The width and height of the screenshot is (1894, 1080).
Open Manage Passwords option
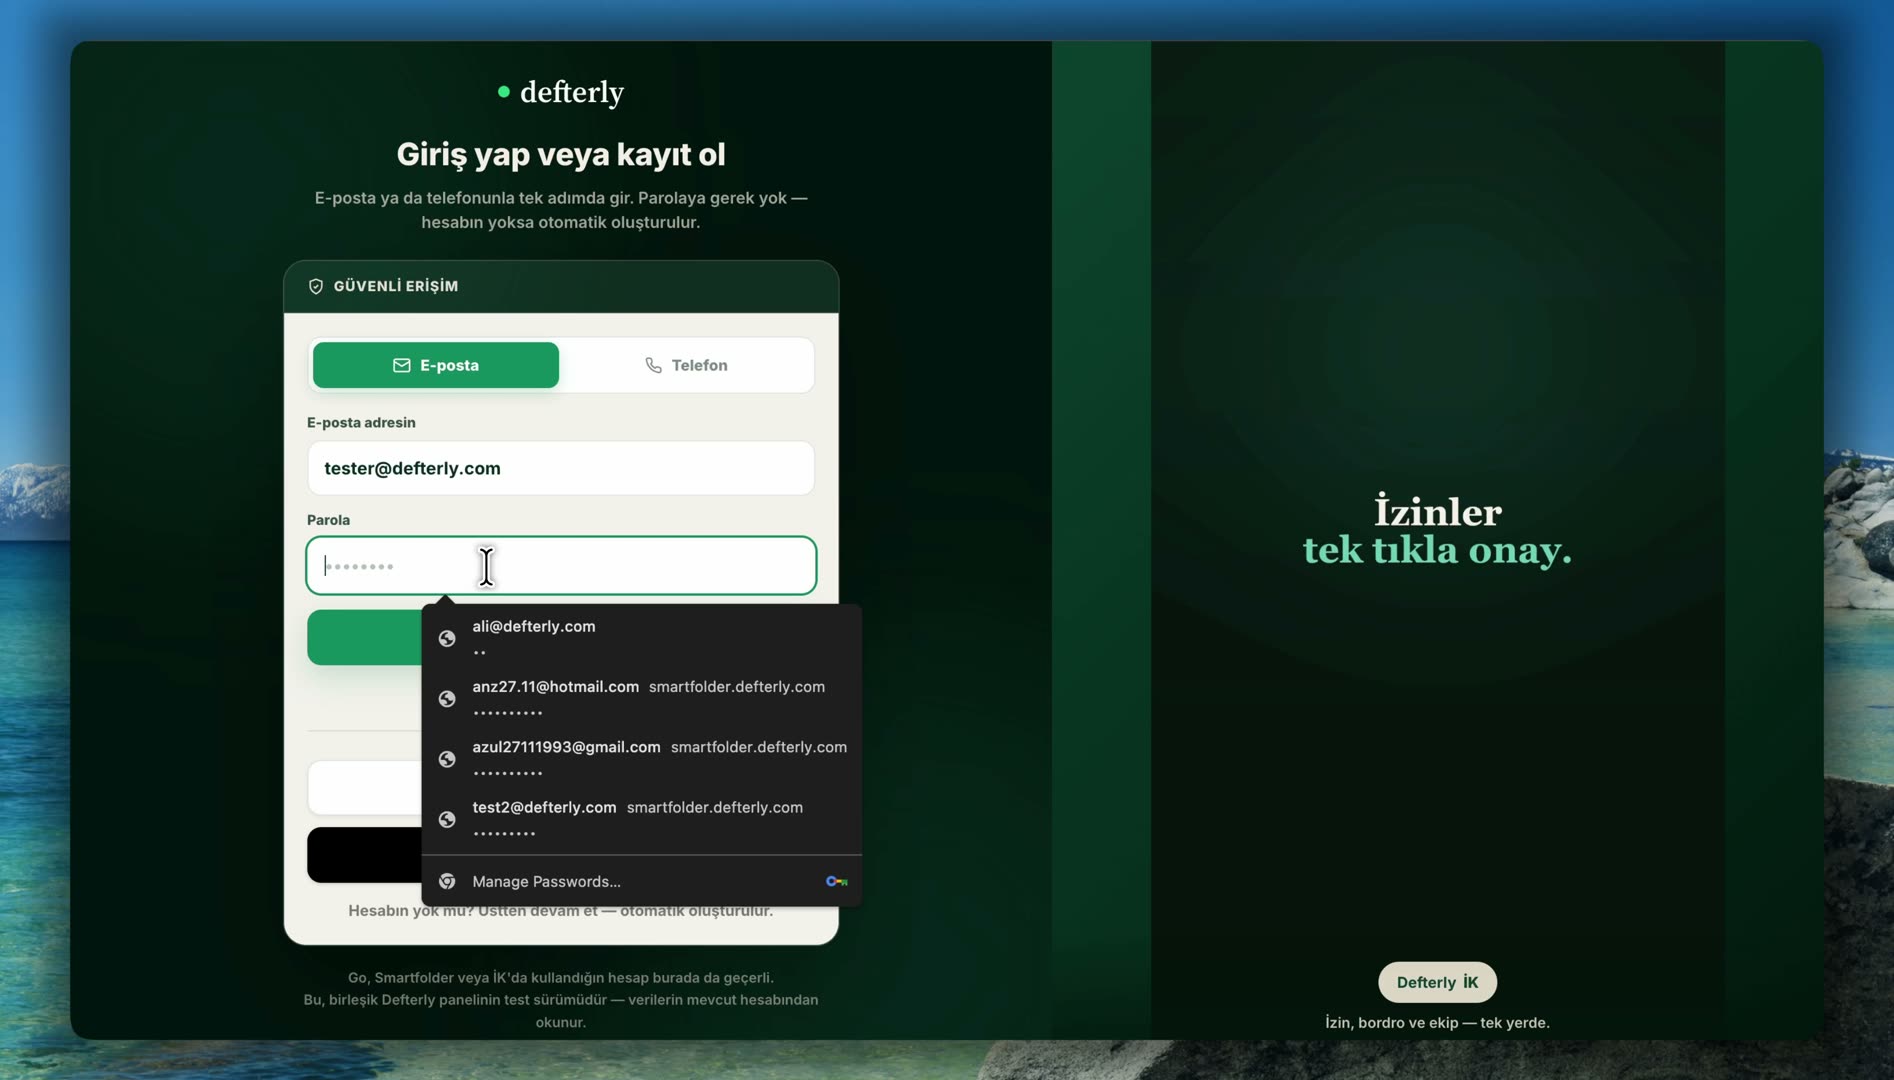click(x=641, y=881)
